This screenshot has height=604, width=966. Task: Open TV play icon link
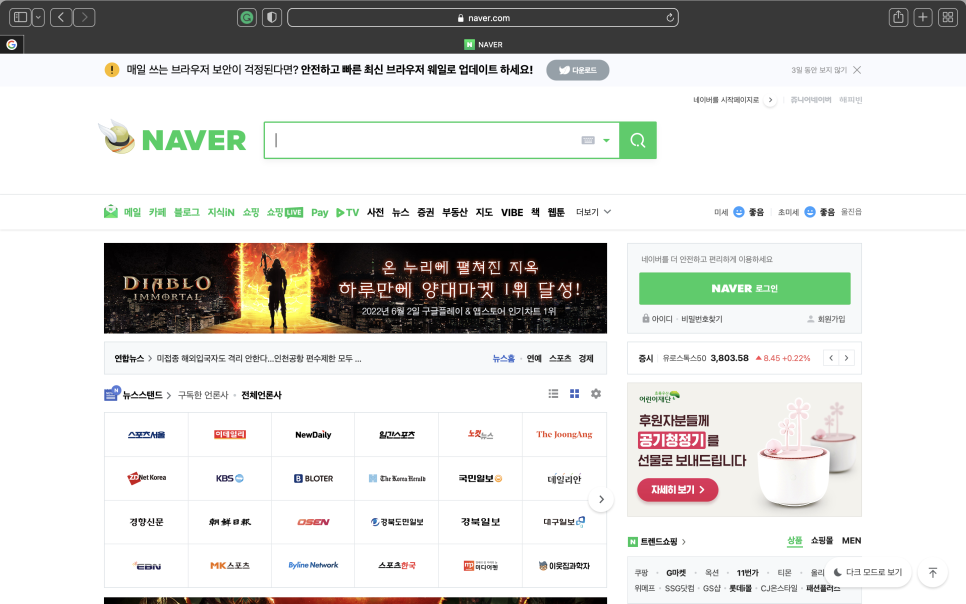pos(347,213)
